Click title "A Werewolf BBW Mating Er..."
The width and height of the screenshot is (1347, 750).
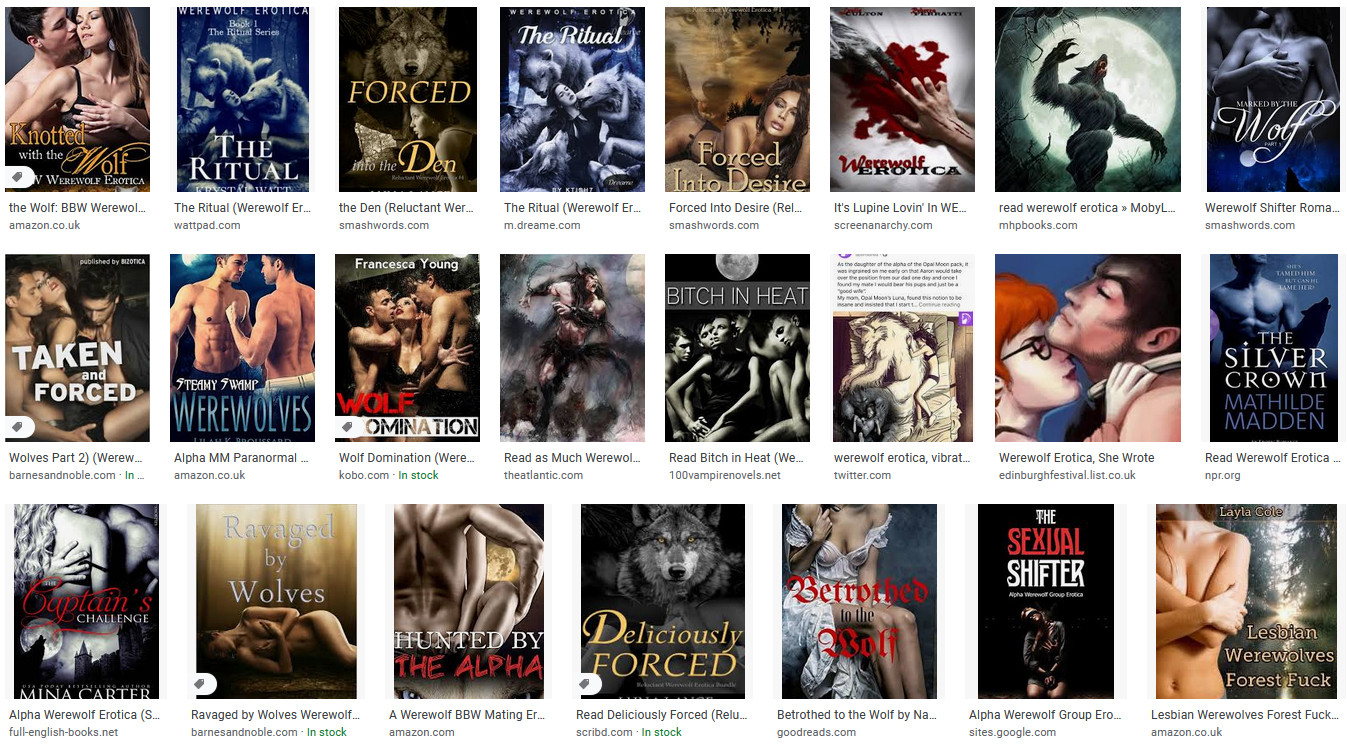[x=467, y=715]
